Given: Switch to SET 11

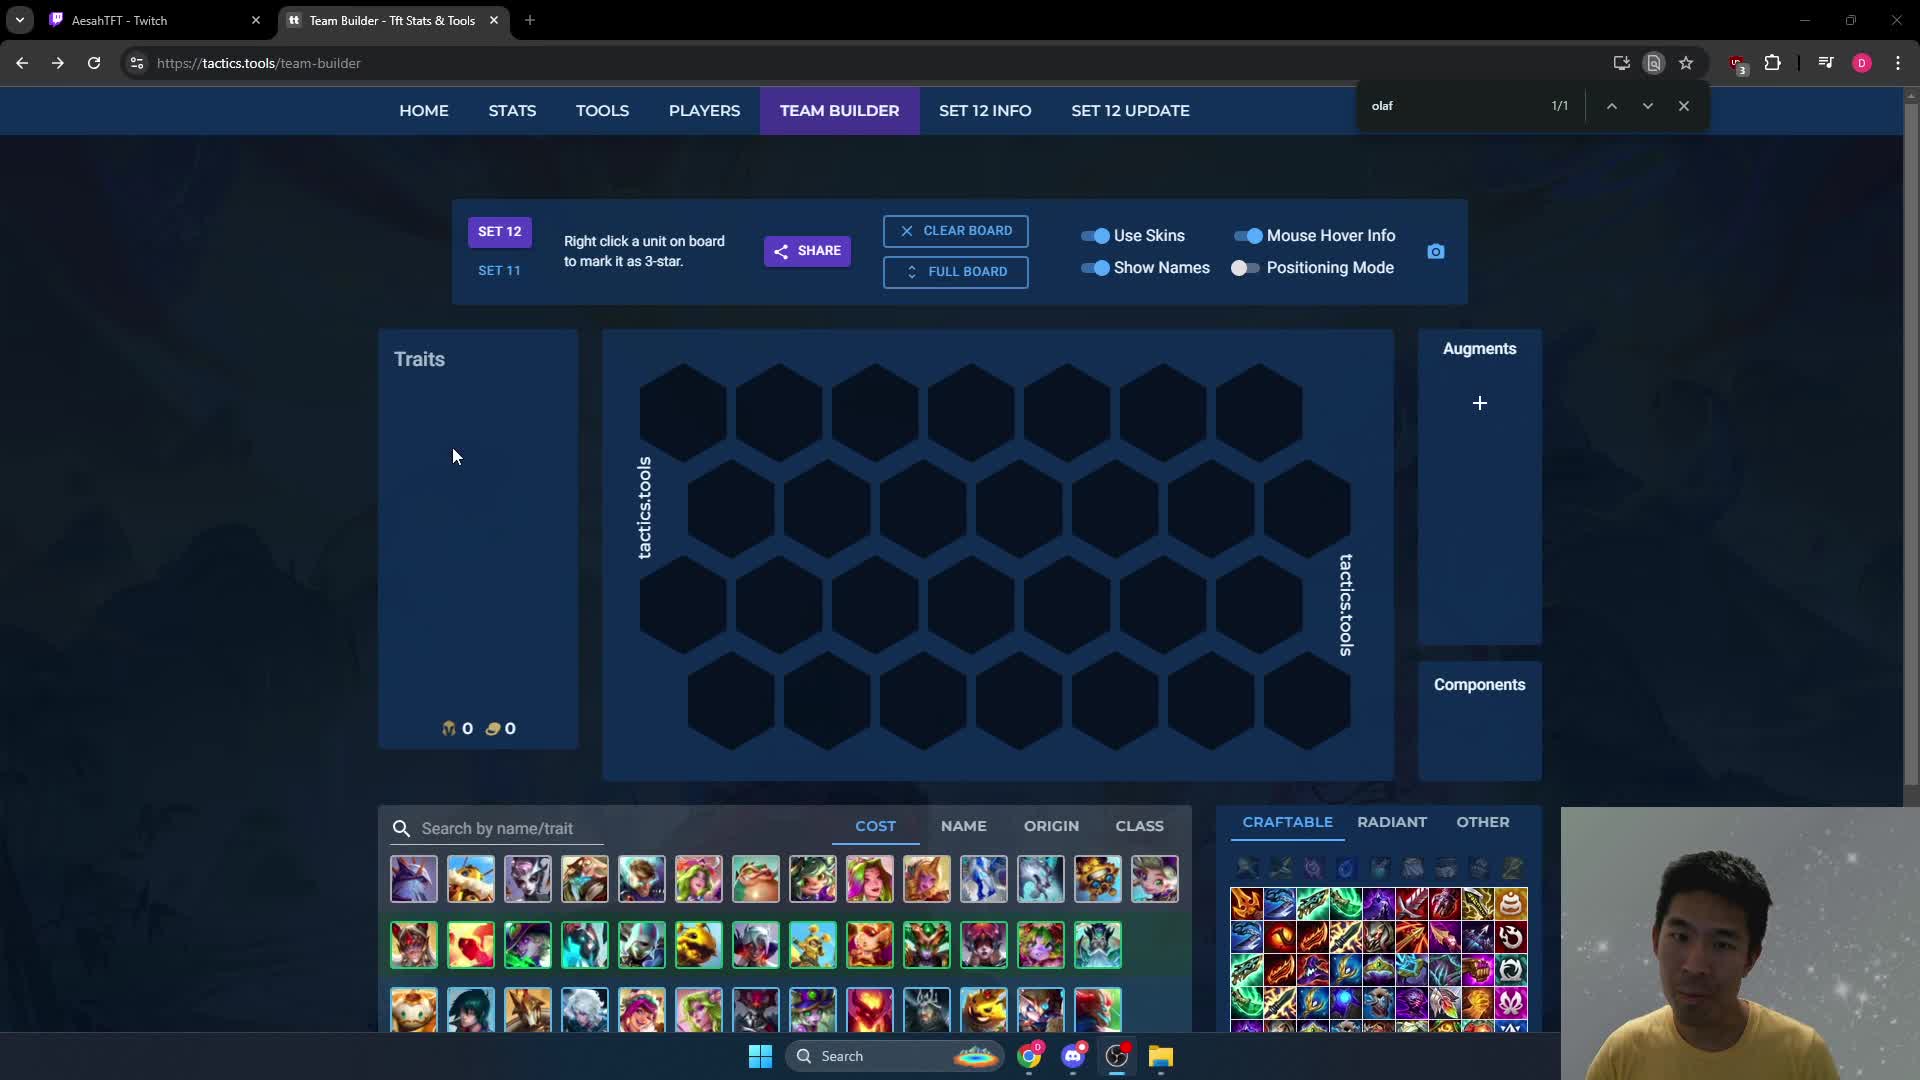Looking at the screenshot, I should (x=499, y=271).
